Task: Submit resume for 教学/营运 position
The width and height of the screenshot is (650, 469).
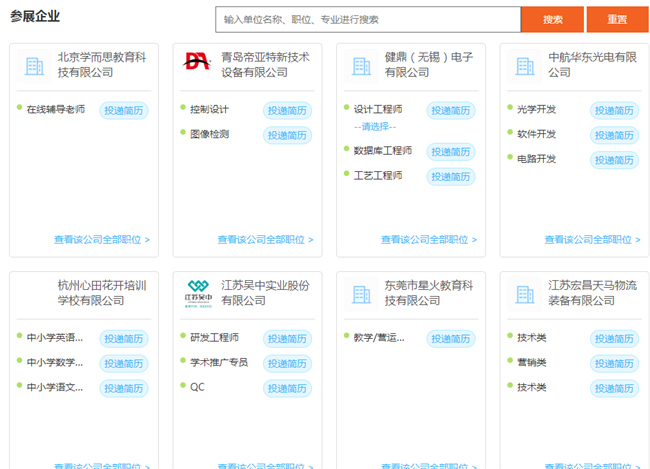Action: tap(451, 339)
